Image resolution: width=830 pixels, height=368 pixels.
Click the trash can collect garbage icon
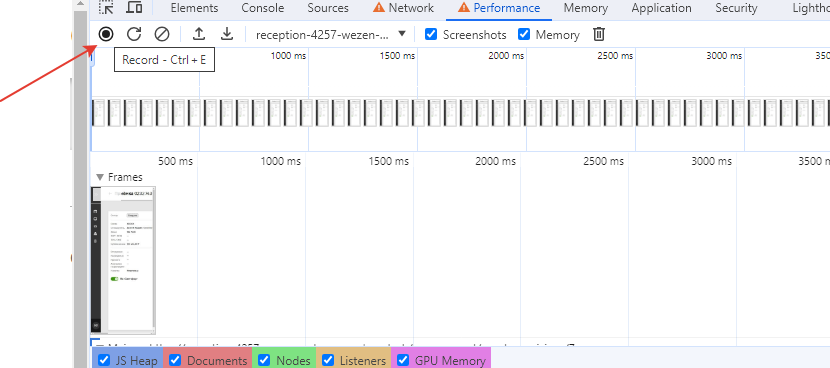599,34
